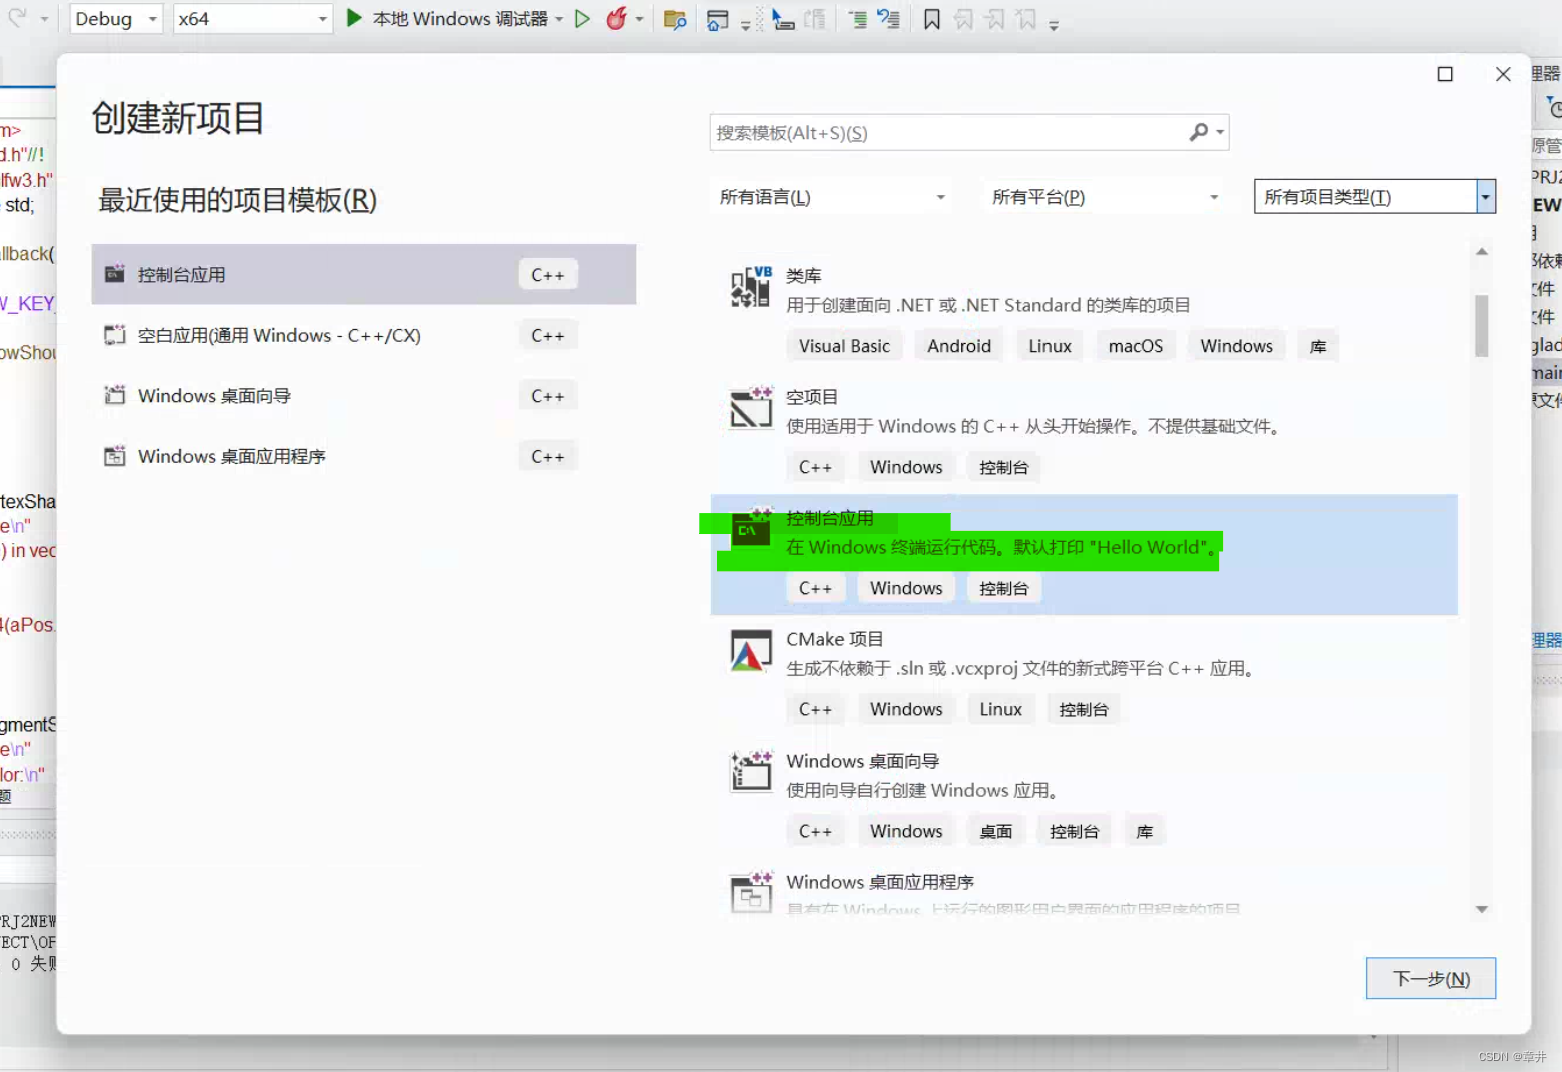Toggle a bookmark on the current line

click(932, 18)
